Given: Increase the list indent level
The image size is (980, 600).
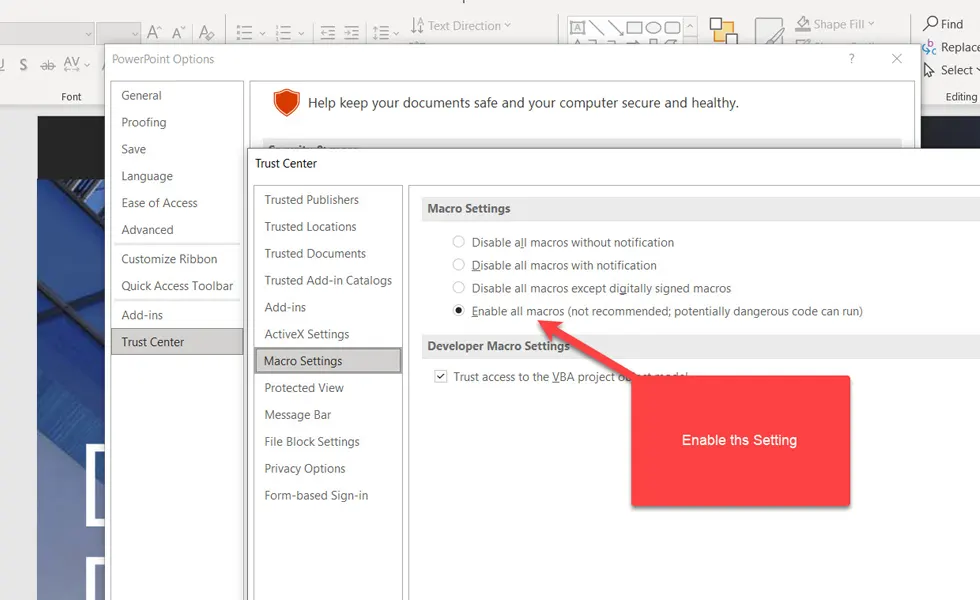Looking at the screenshot, I should click(x=352, y=32).
